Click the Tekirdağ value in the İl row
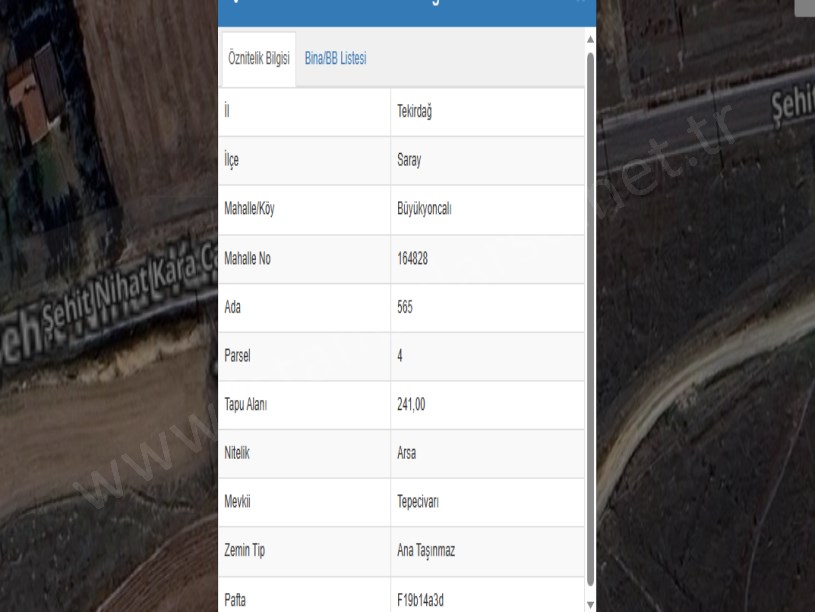815x612 pixels. click(x=415, y=111)
